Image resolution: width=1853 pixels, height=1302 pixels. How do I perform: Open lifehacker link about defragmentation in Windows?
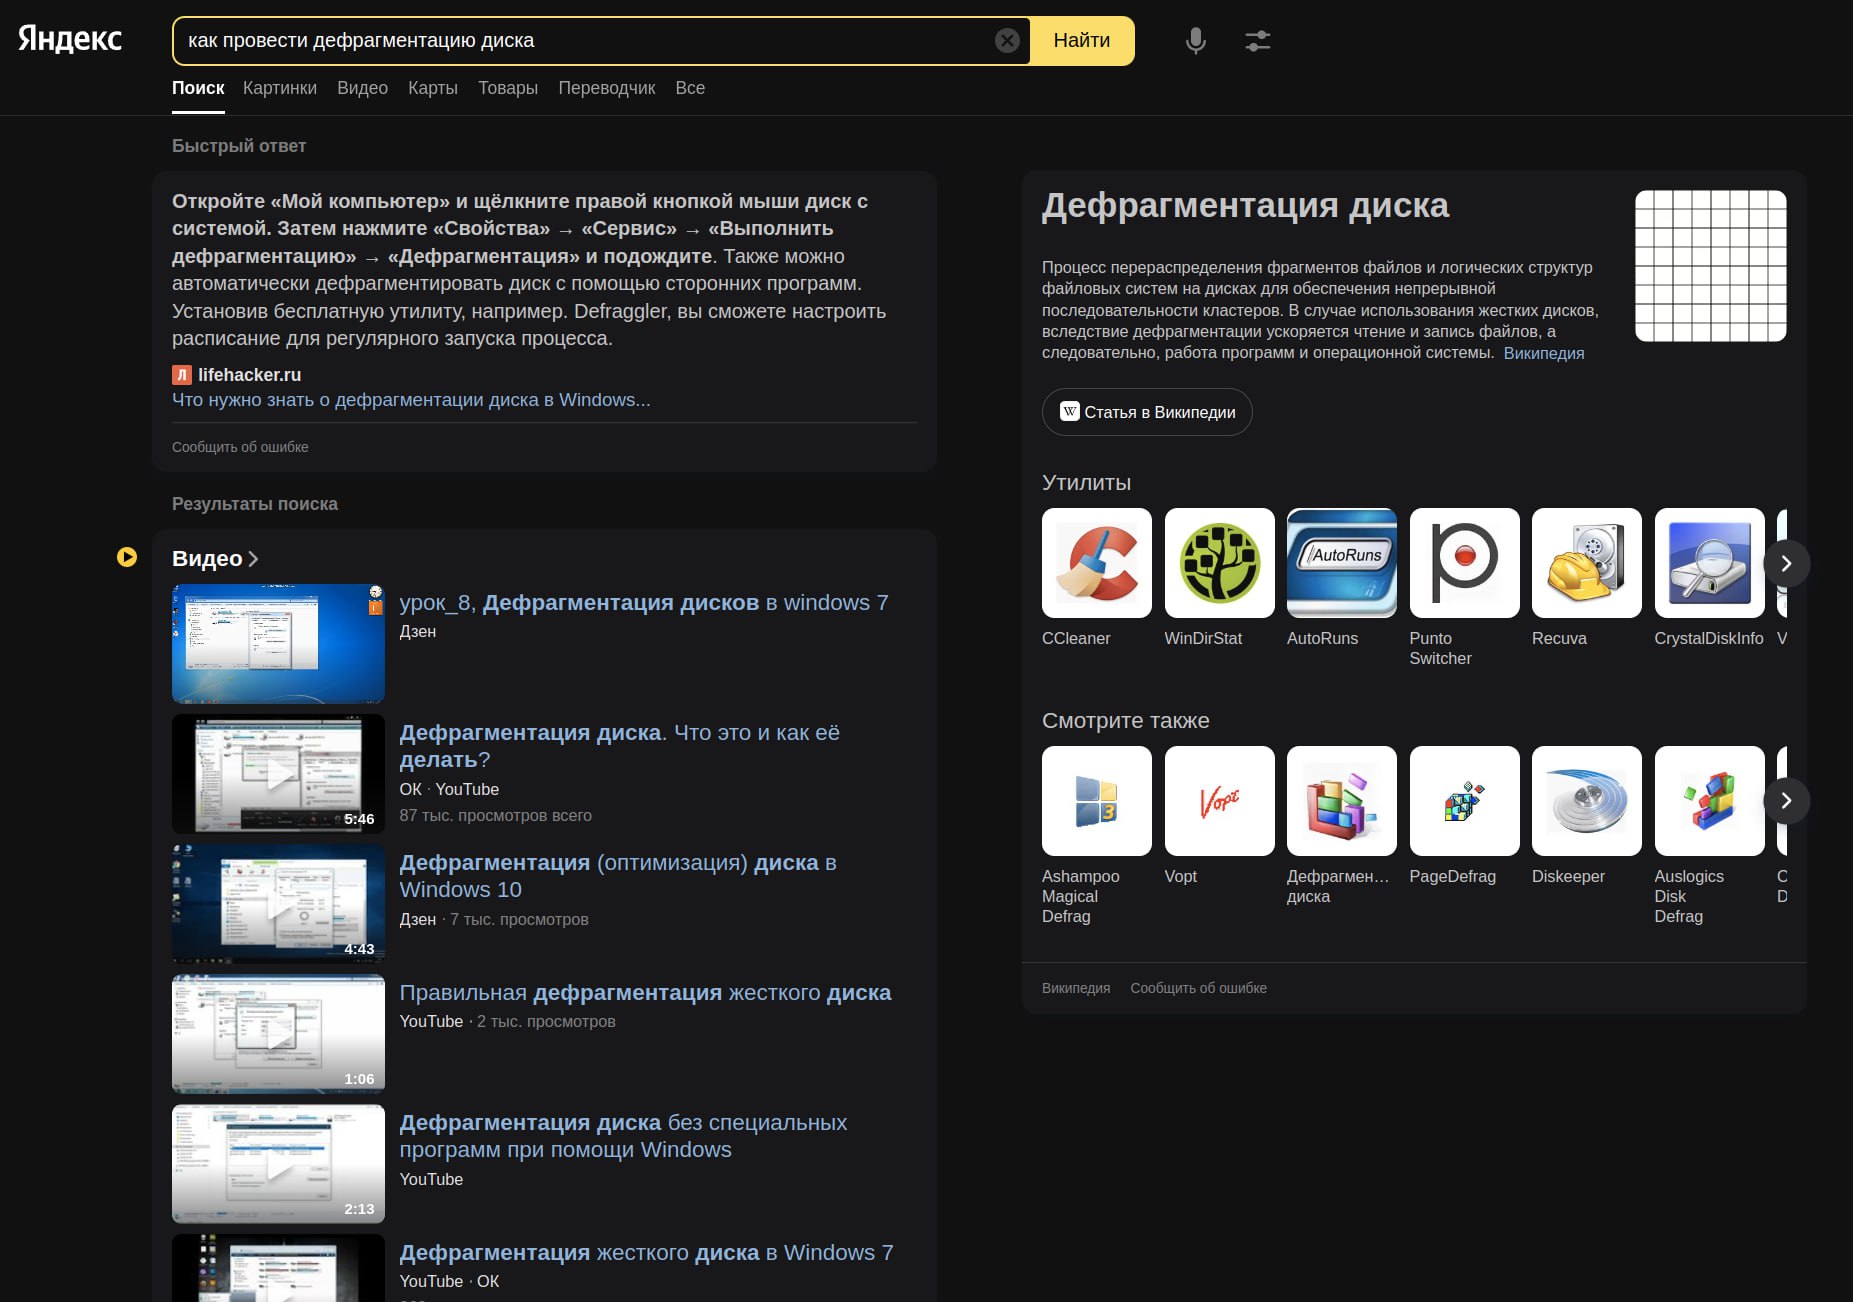click(x=411, y=400)
